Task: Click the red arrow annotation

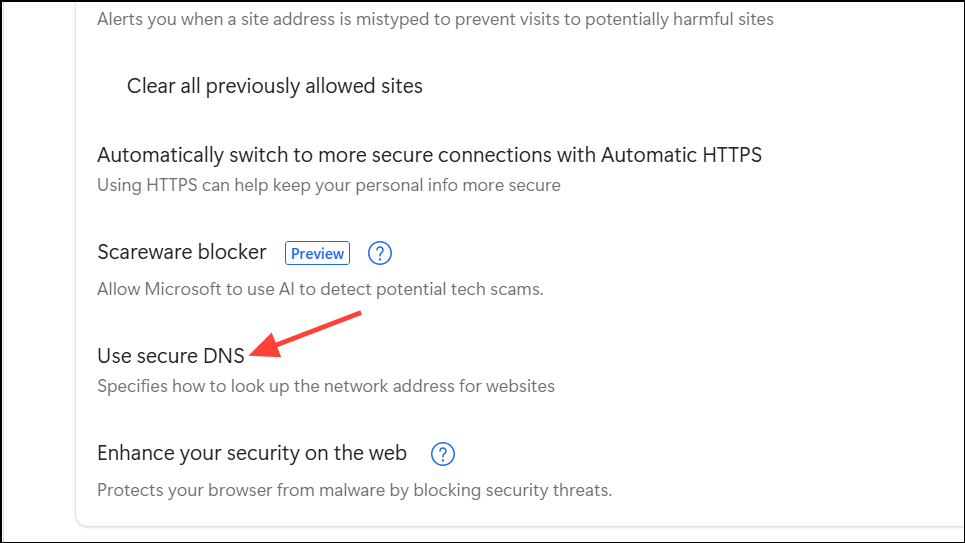Action: (306, 334)
